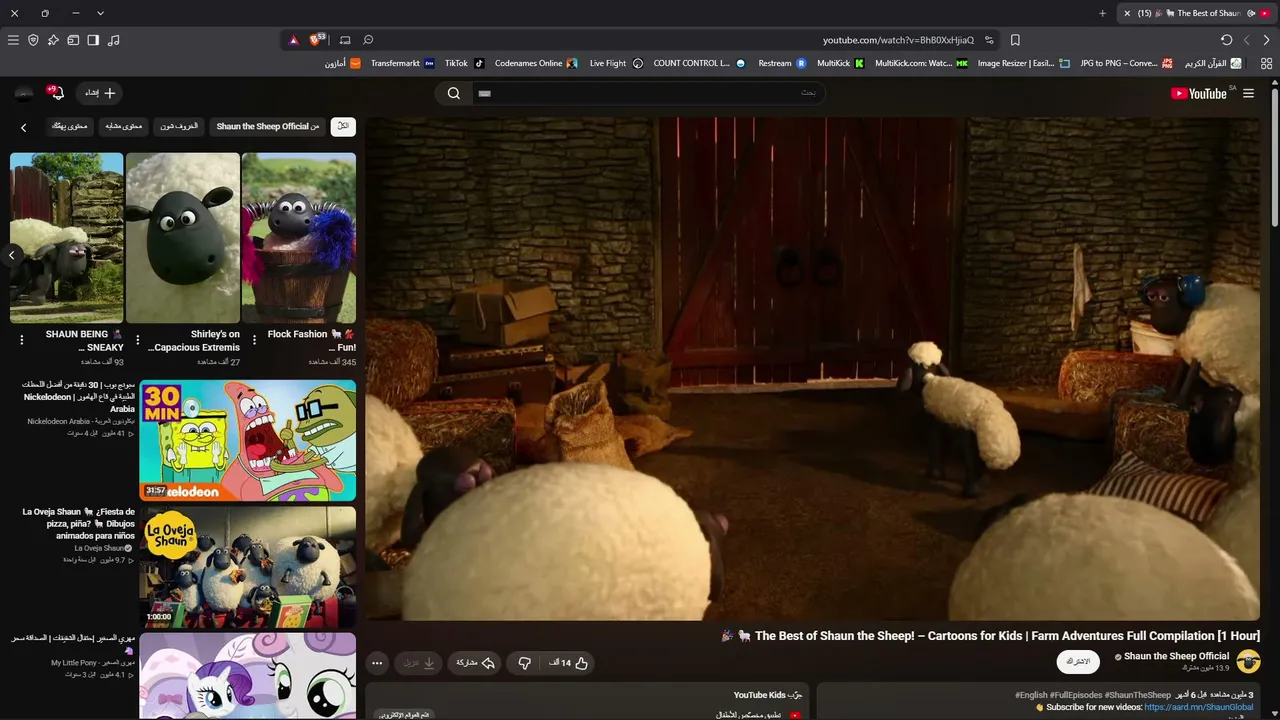
Task: Open the My Little Pony video thumbnail
Action: pyautogui.click(x=248, y=676)
